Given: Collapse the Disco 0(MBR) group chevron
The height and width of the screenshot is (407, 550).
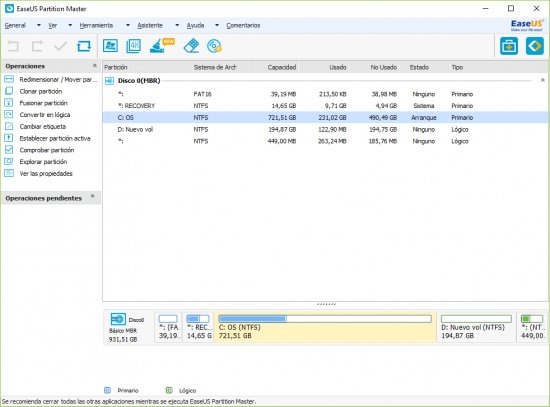Looking at the screenshot, I should coord(543,80).
